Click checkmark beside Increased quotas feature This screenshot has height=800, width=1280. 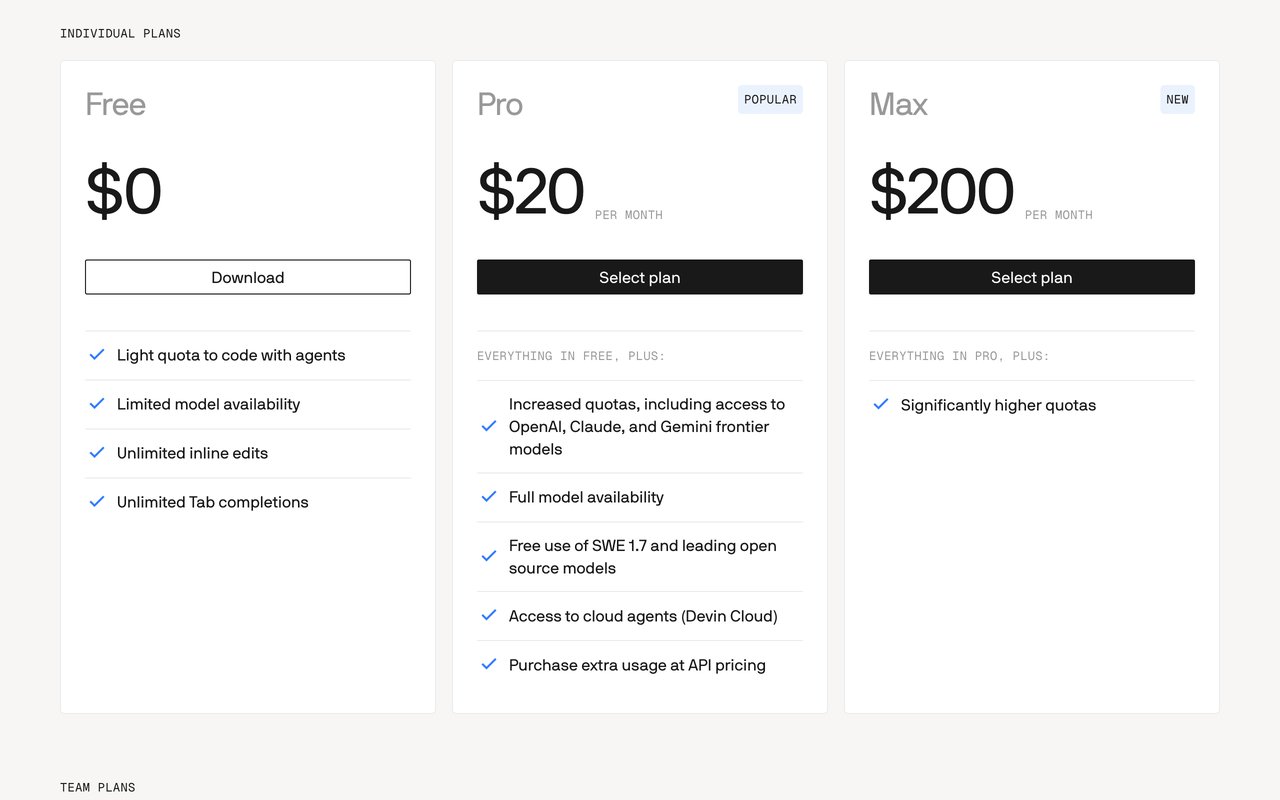pos(489,427)
